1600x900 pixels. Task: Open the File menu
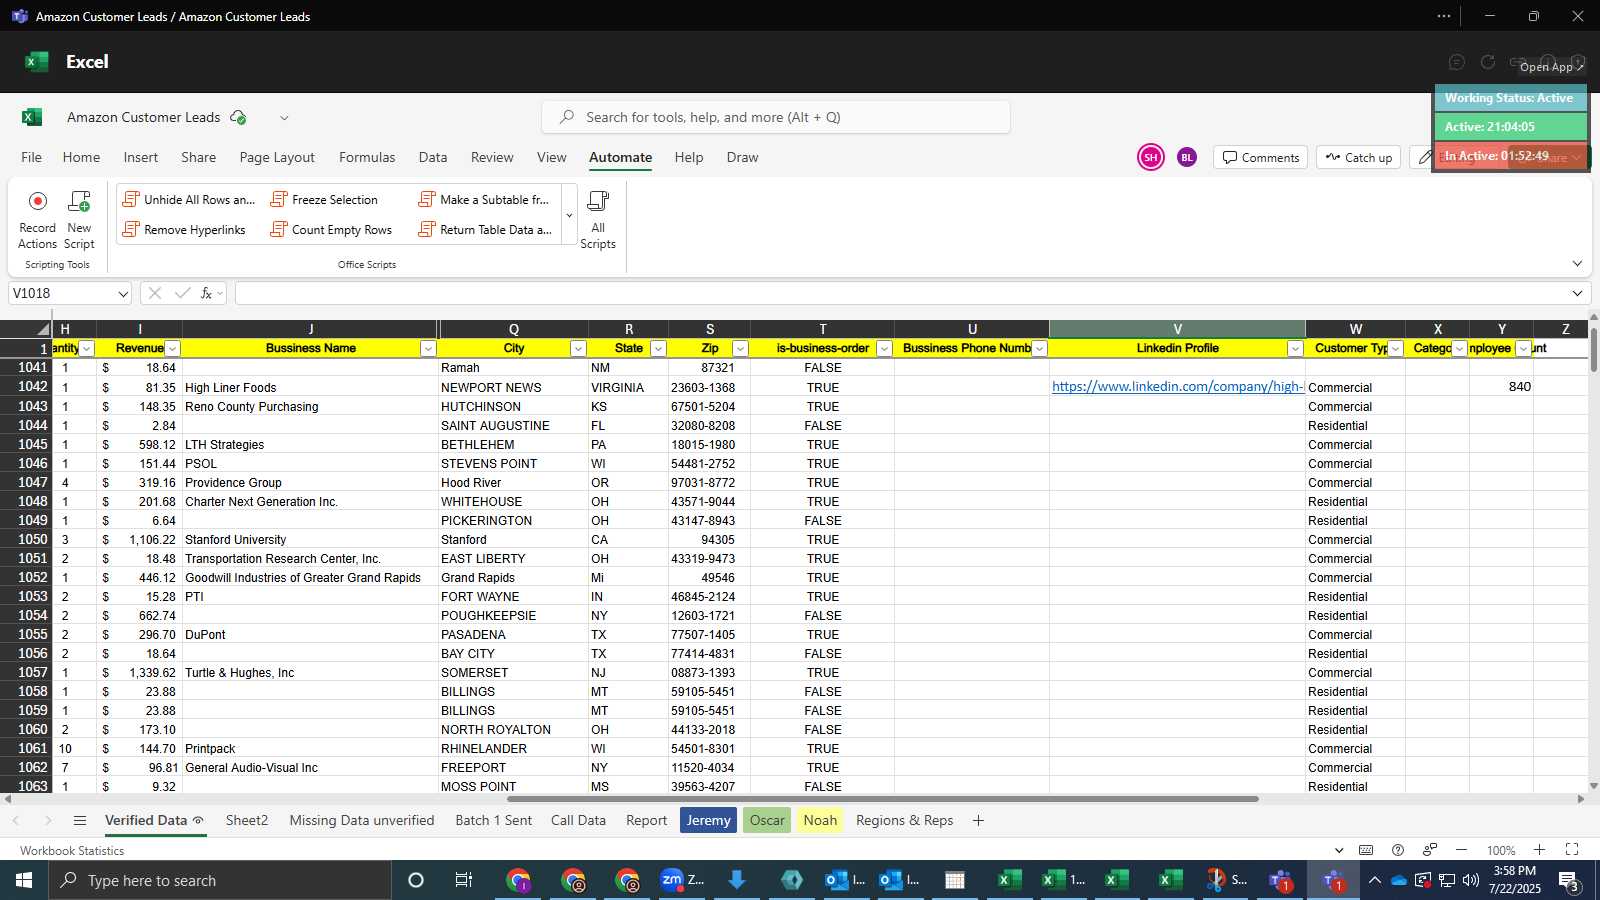(x=32, y=157)
